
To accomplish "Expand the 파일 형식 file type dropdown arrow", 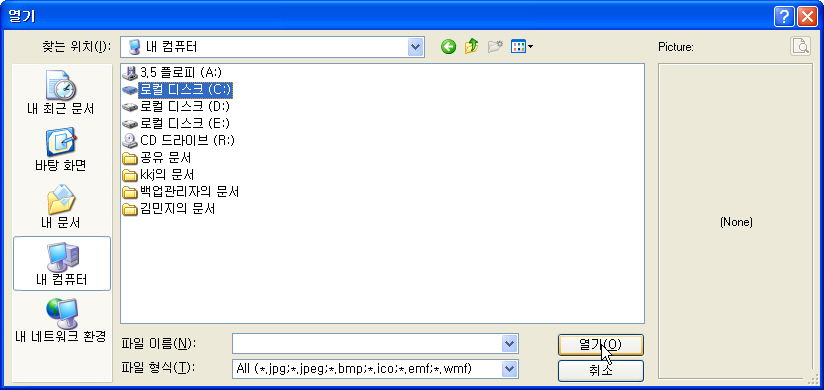I will [x=509, y=369].
